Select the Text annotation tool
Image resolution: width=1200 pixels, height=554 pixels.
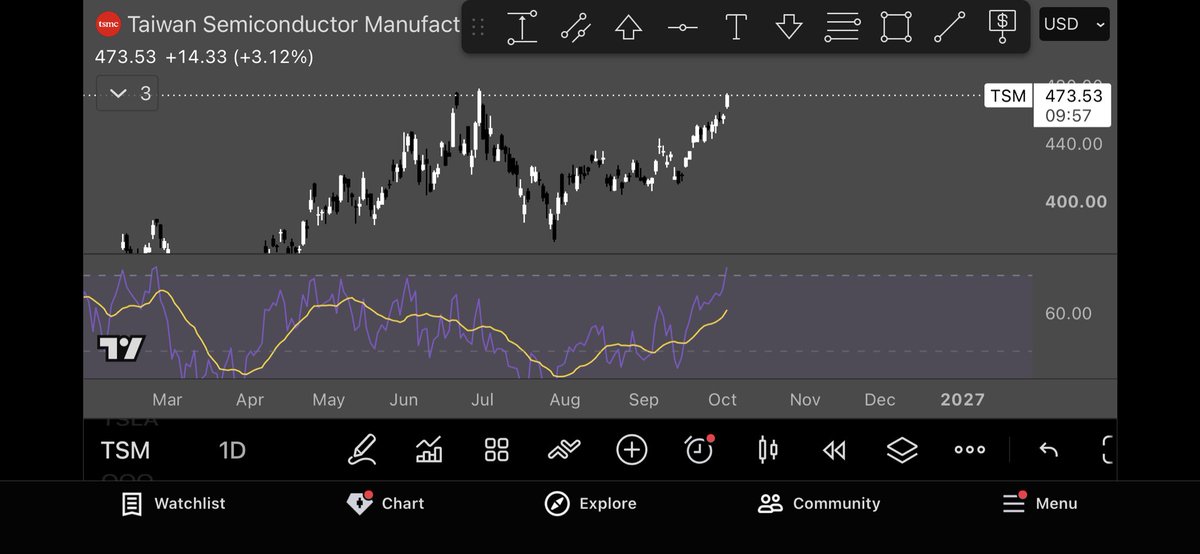(x=736, y=26)
